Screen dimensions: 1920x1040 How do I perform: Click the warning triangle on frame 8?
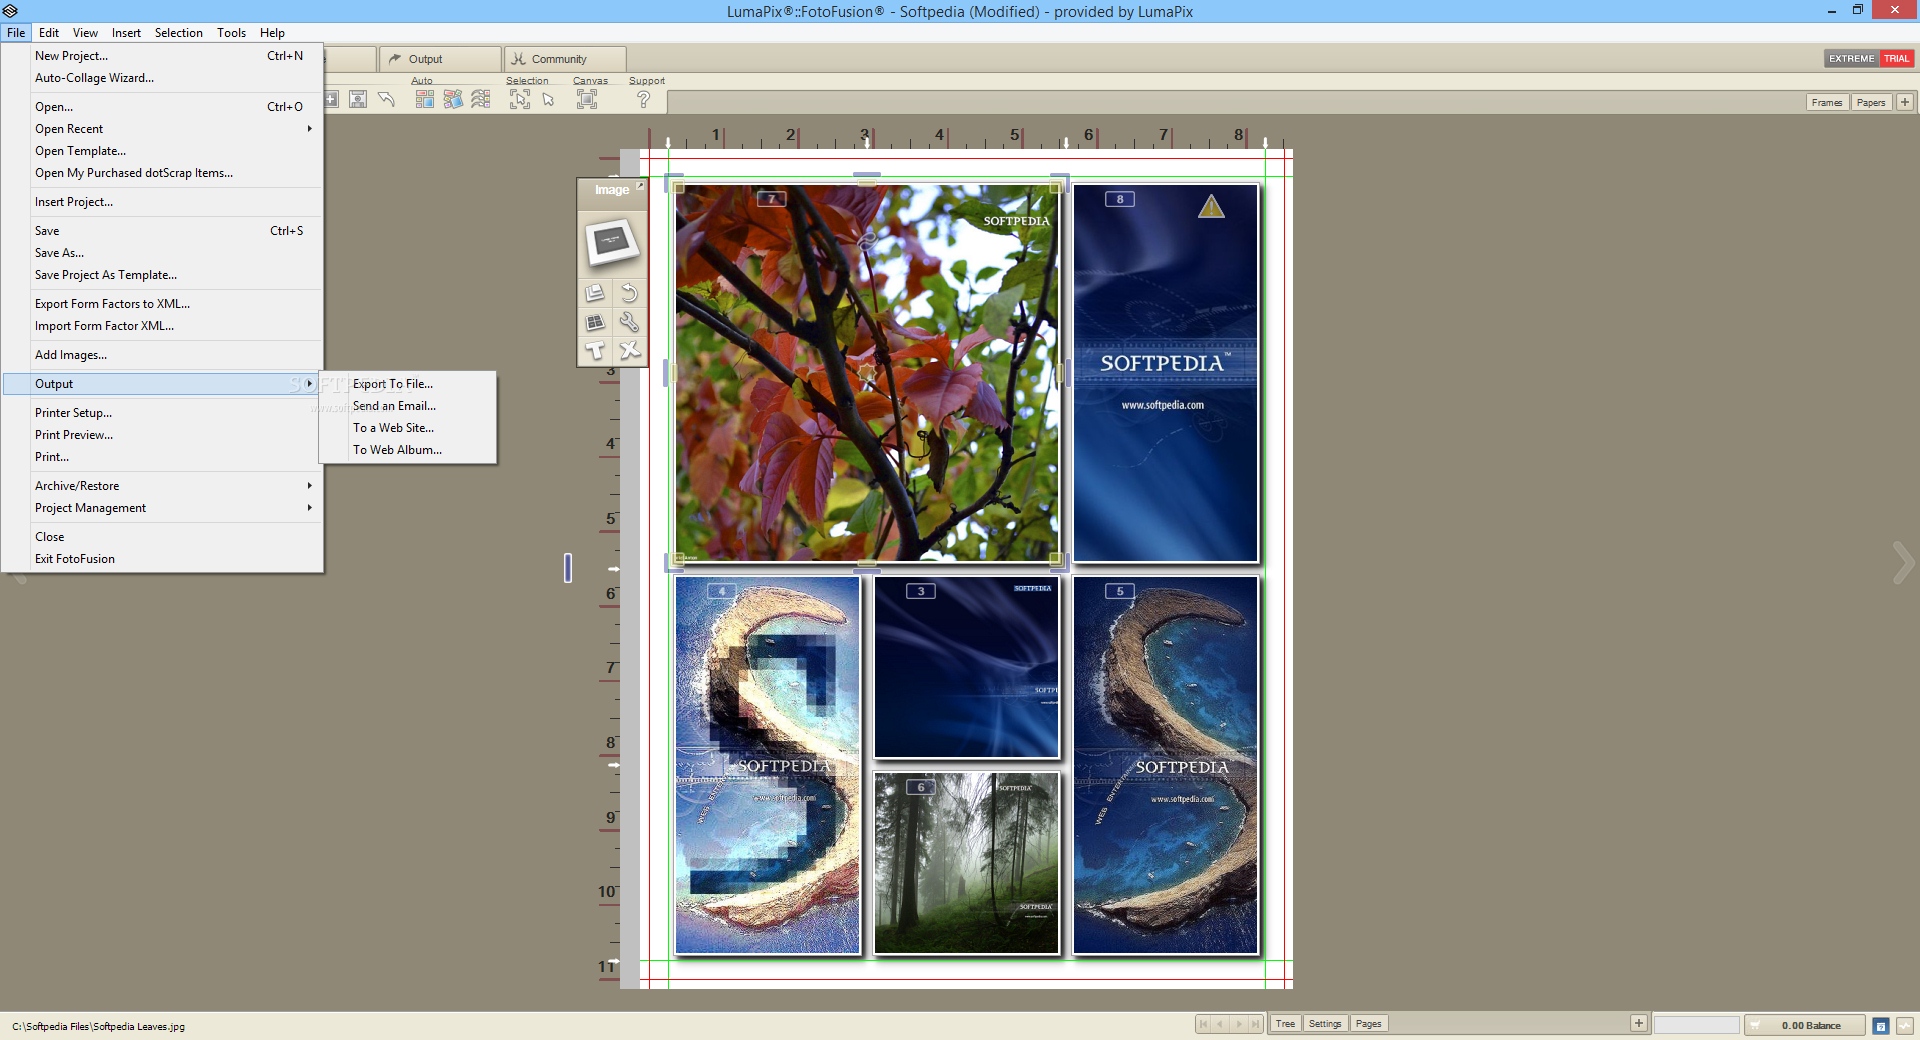tap(1211, 207)
